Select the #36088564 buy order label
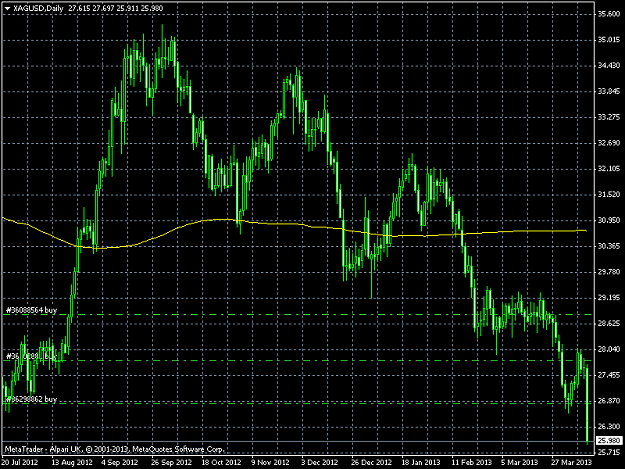This screenshot has height=469, width=625. pyautogui.click(x=32, y=310)
